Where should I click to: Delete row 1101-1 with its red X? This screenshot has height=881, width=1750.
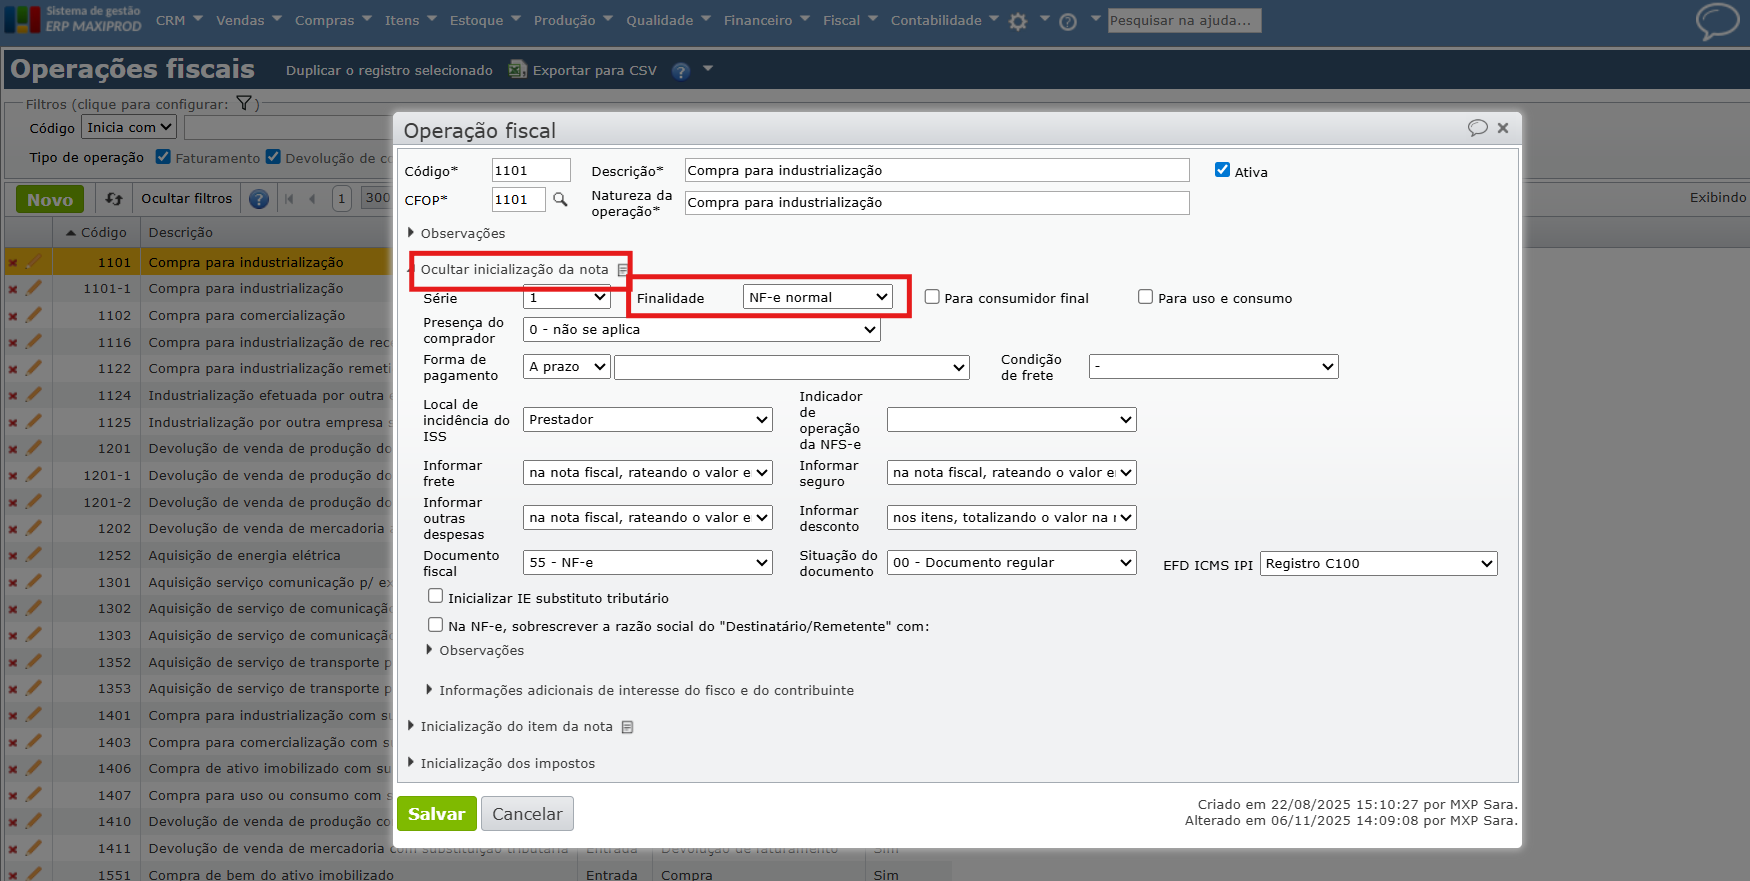tap(13, 290)
